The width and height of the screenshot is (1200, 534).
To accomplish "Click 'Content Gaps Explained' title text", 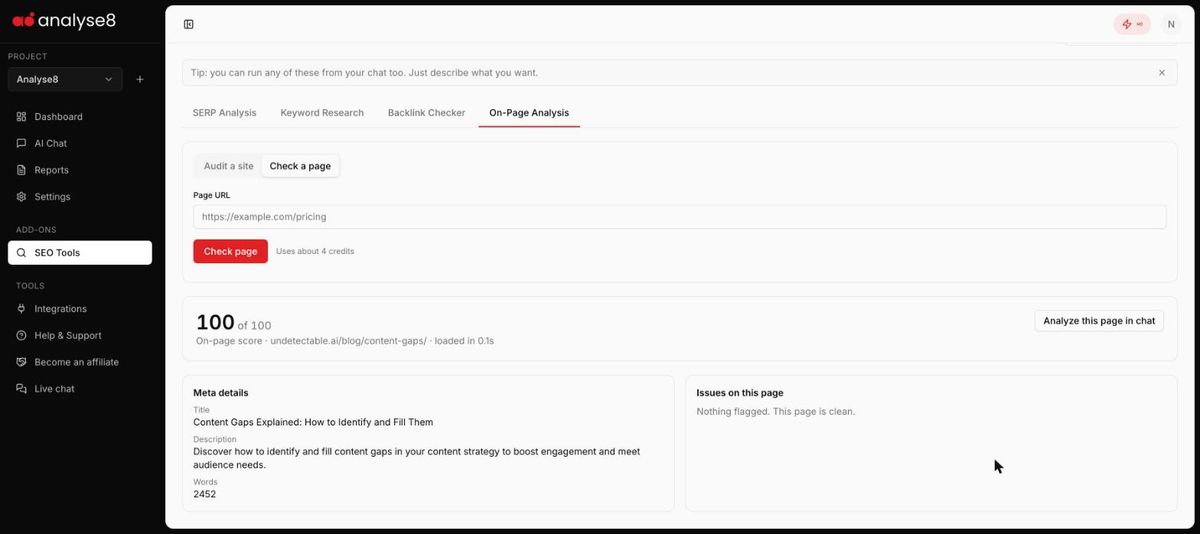I will (313, 422).
